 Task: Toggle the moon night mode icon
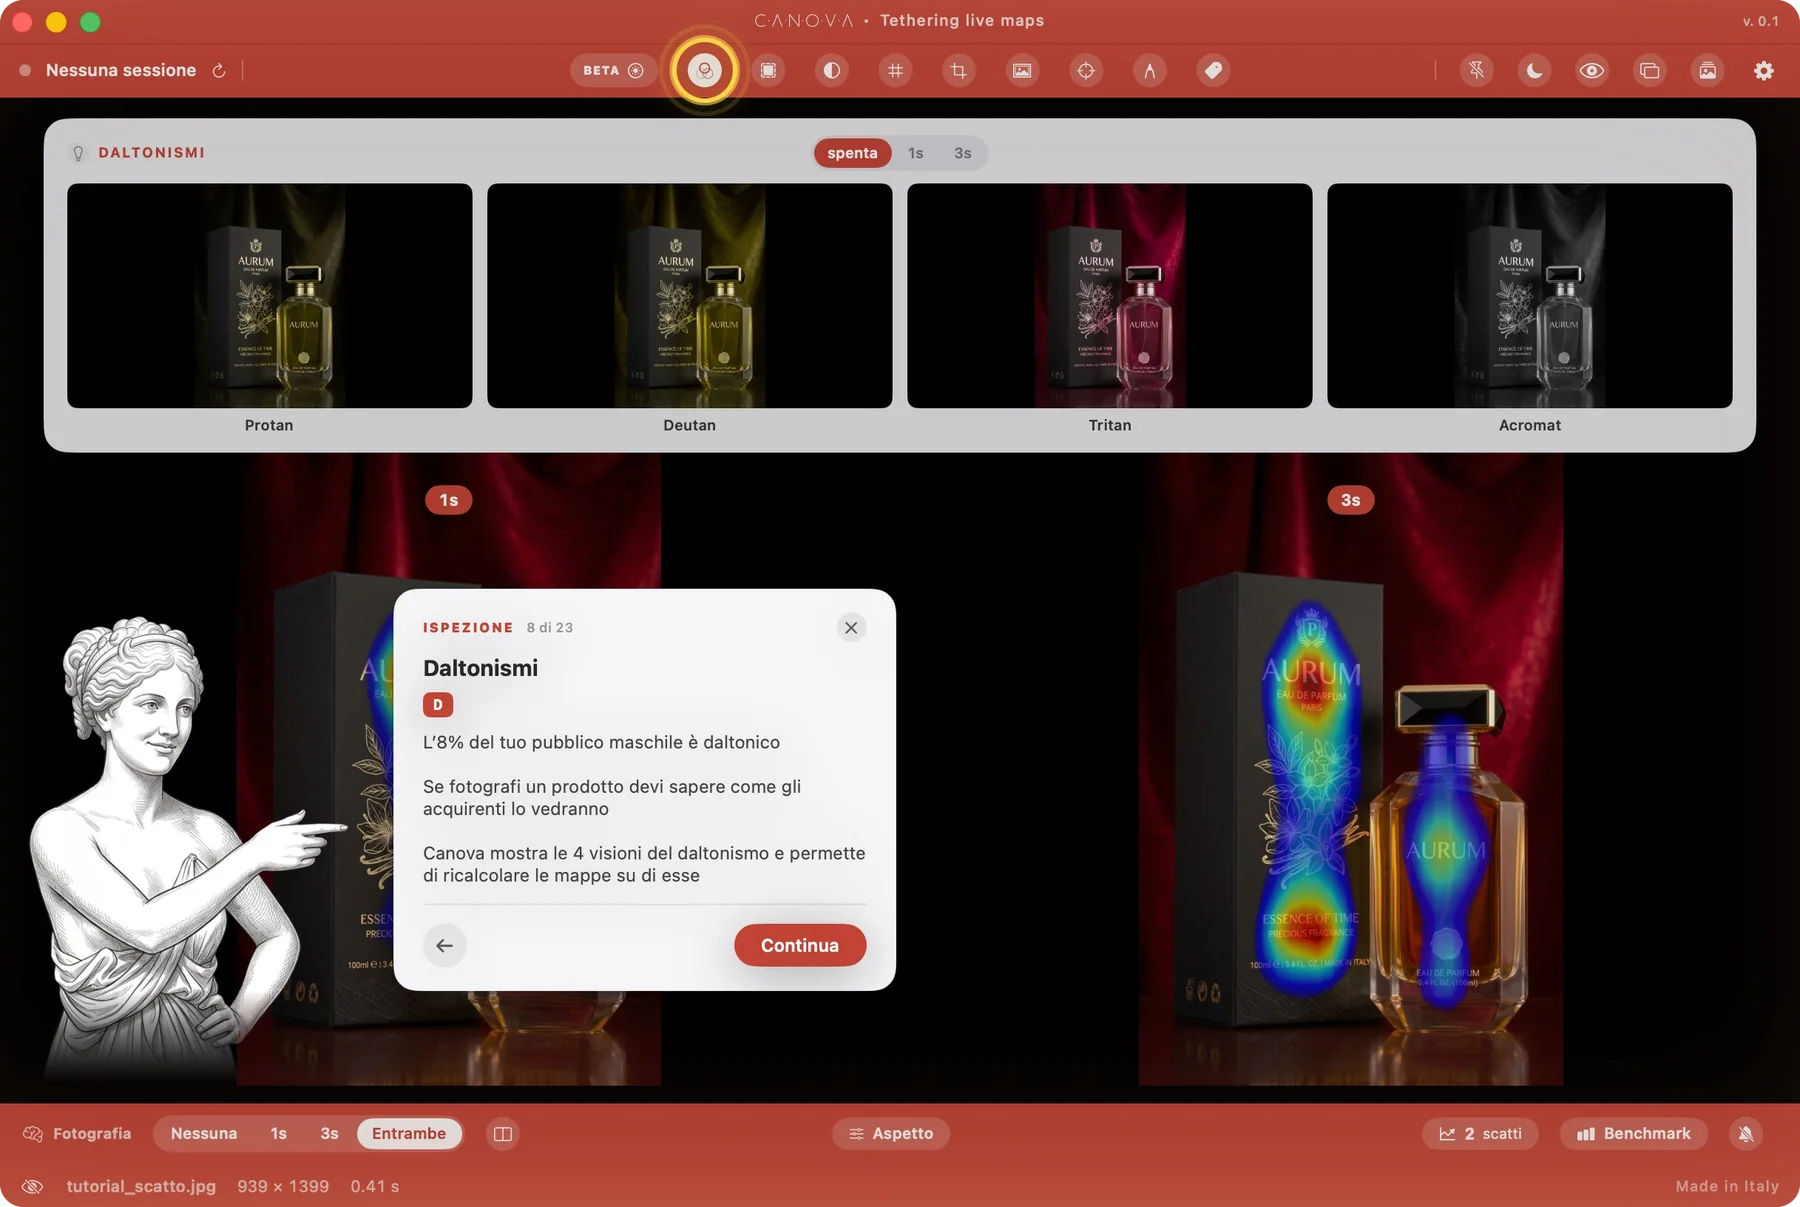(x=1534, y=70)
